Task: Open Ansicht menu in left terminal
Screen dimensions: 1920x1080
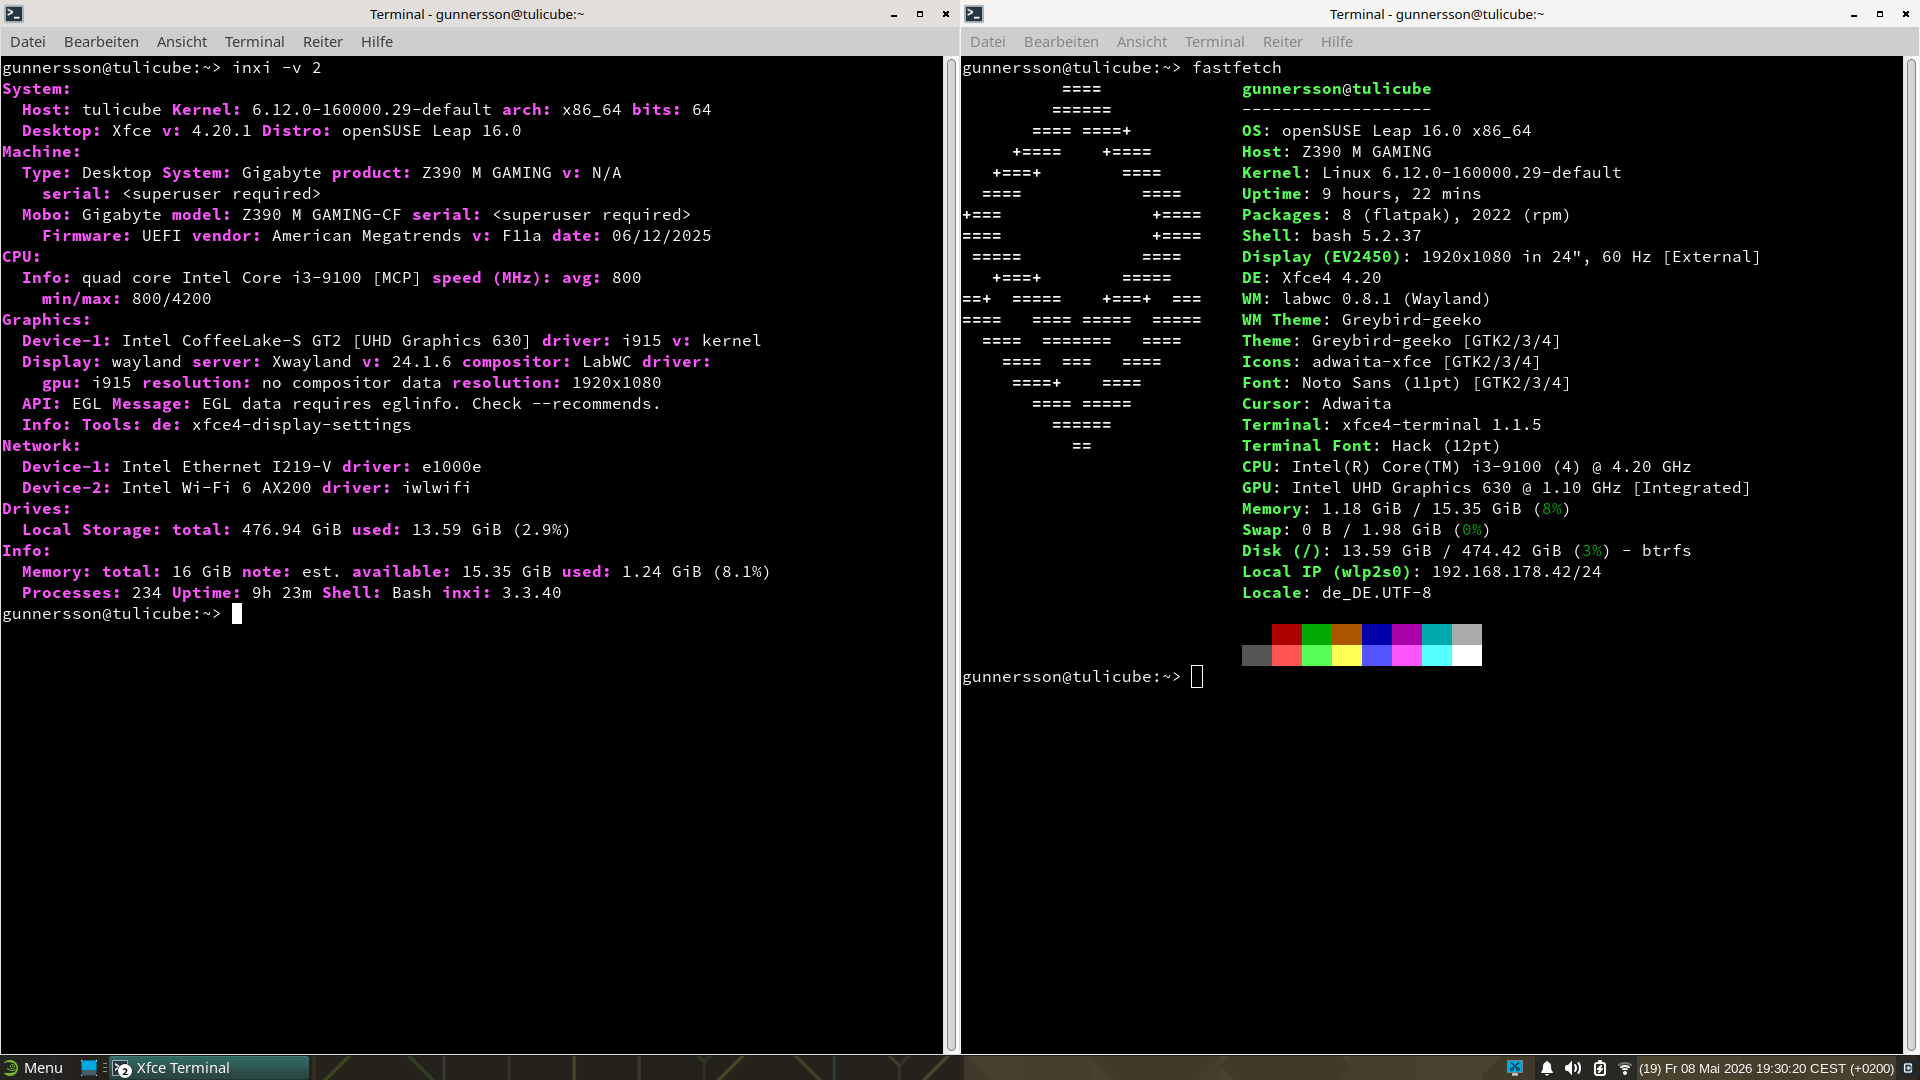Action: (x=182, y=42)
